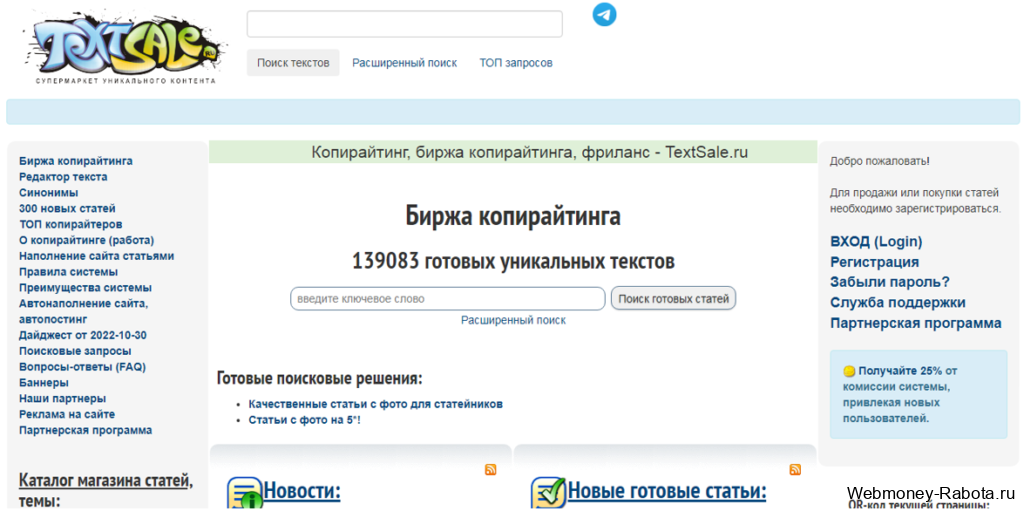Open Расширенный поиск below keyword field
The width and height of the screenshot is (1024, 511).
click(x=513, y=320)
